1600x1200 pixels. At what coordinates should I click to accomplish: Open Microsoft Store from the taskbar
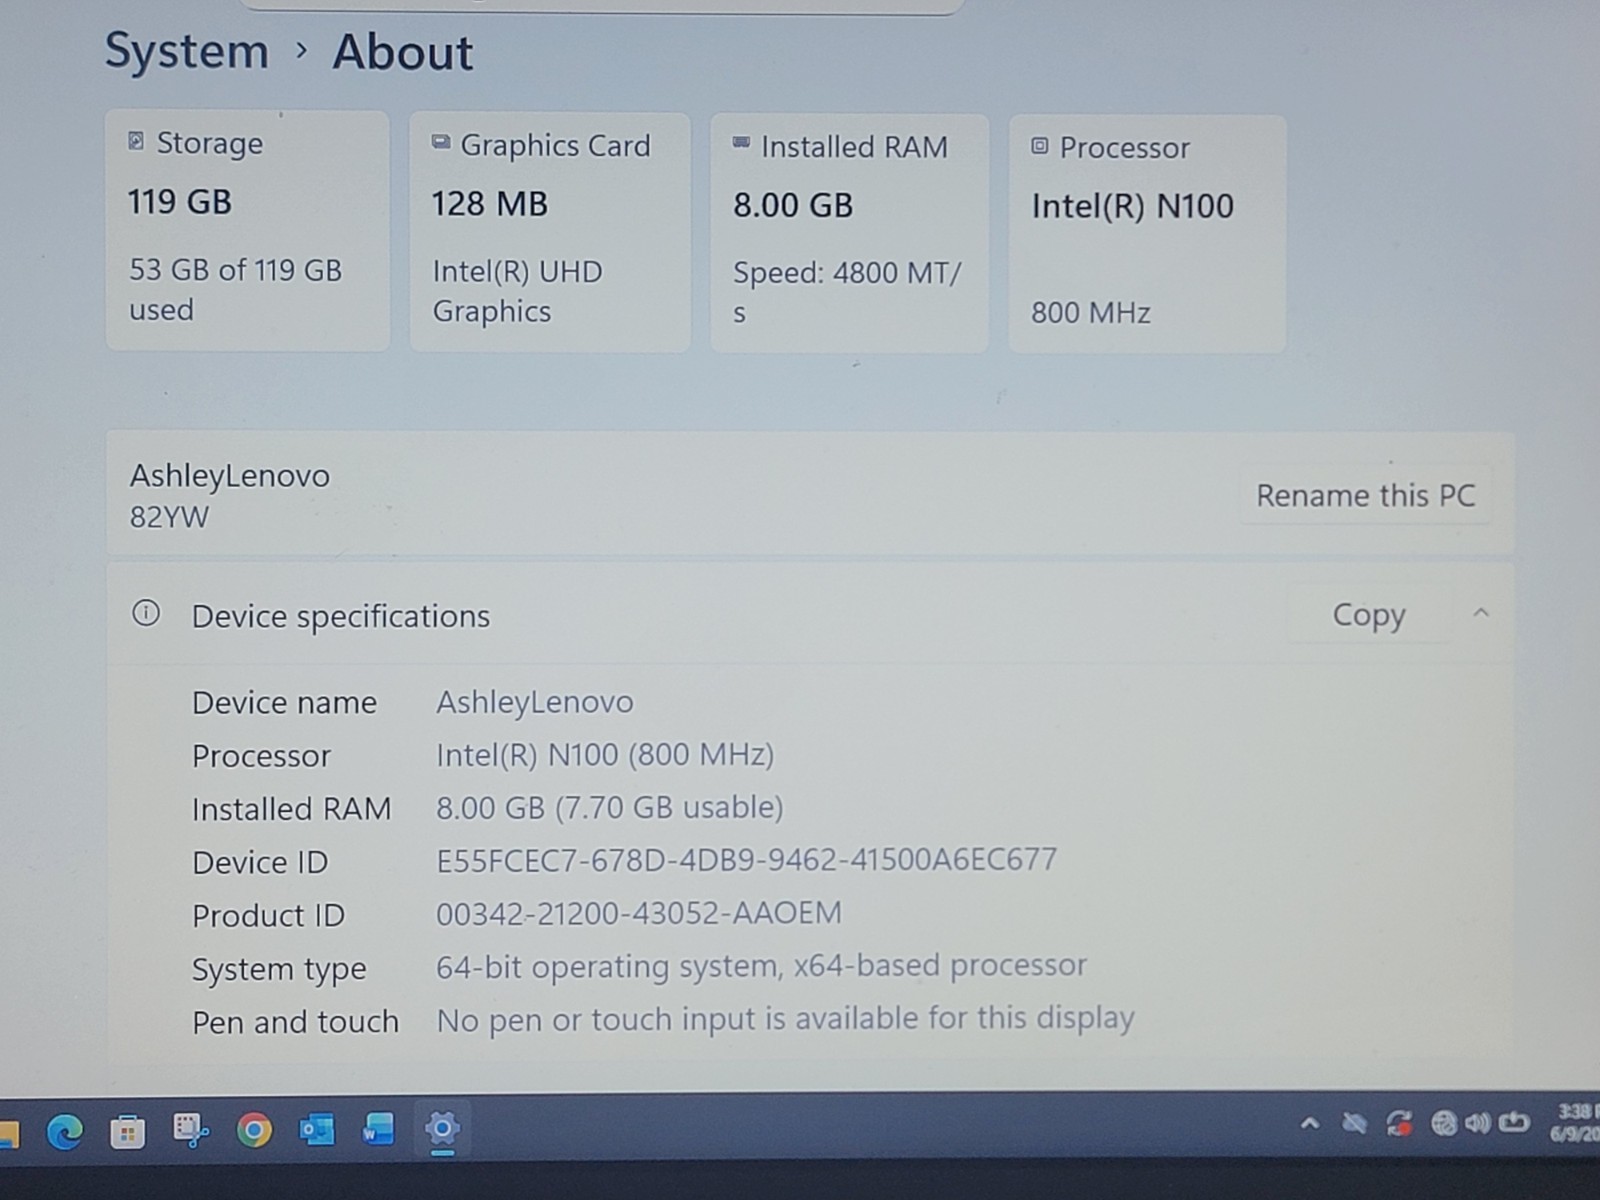coord(127,1132)
